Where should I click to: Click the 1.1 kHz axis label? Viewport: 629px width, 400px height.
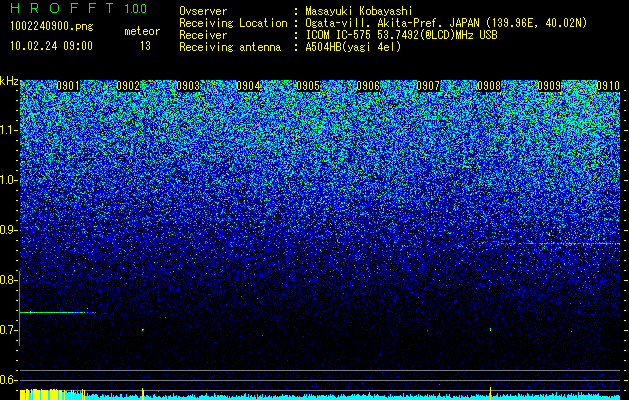(8, 130)
